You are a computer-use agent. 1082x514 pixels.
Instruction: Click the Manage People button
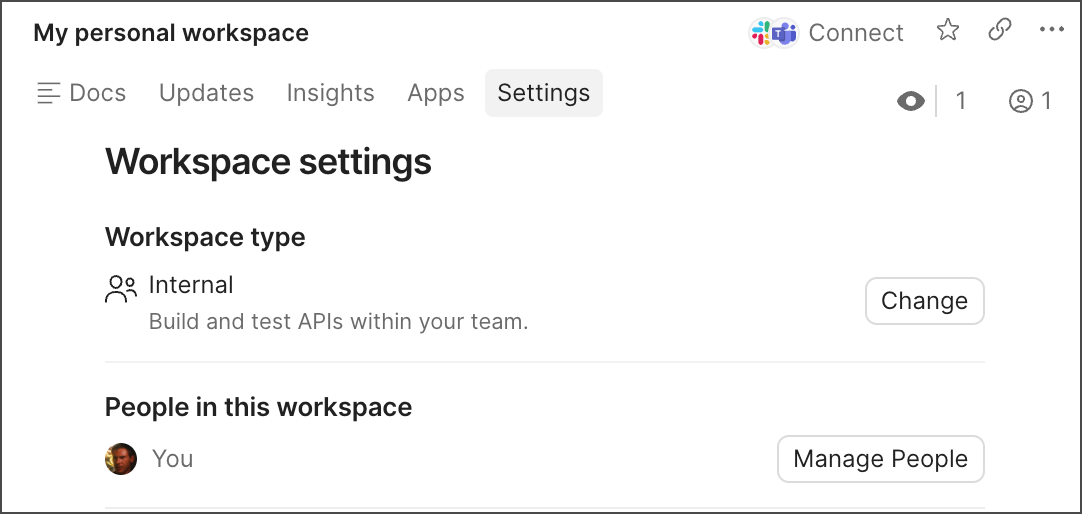point(880,459)
